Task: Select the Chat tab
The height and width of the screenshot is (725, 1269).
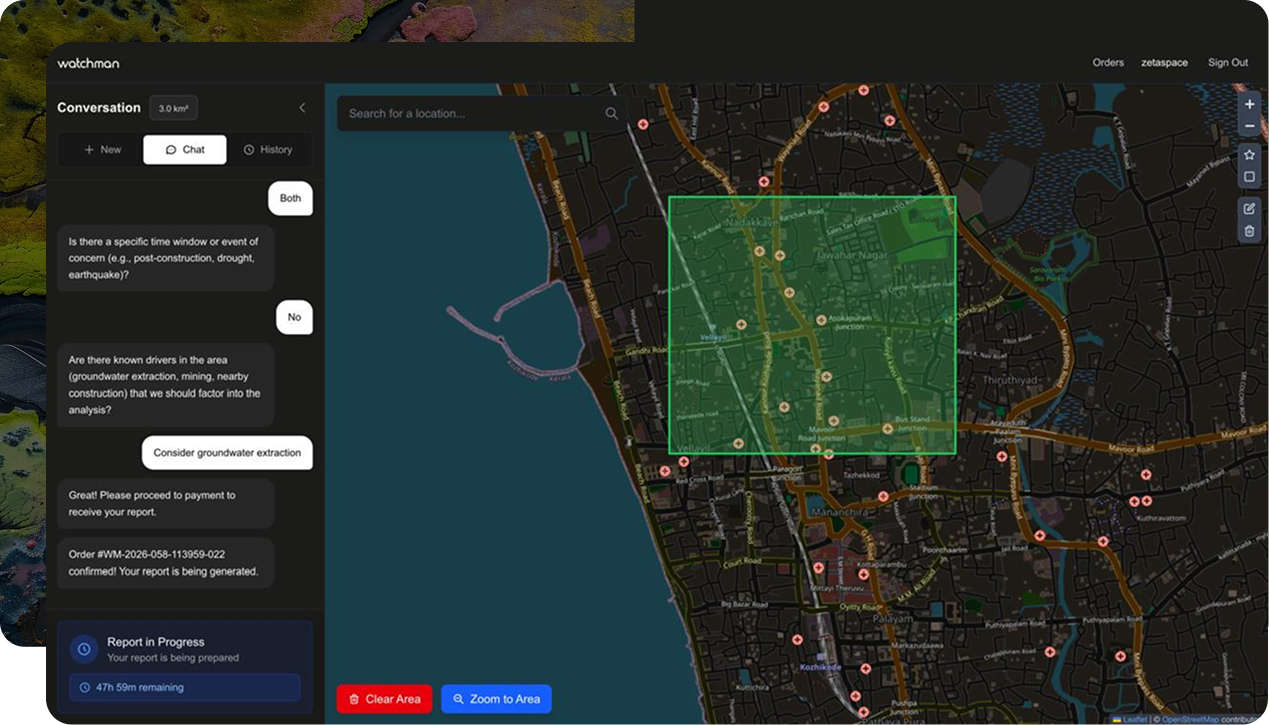Action: [184, 149]
